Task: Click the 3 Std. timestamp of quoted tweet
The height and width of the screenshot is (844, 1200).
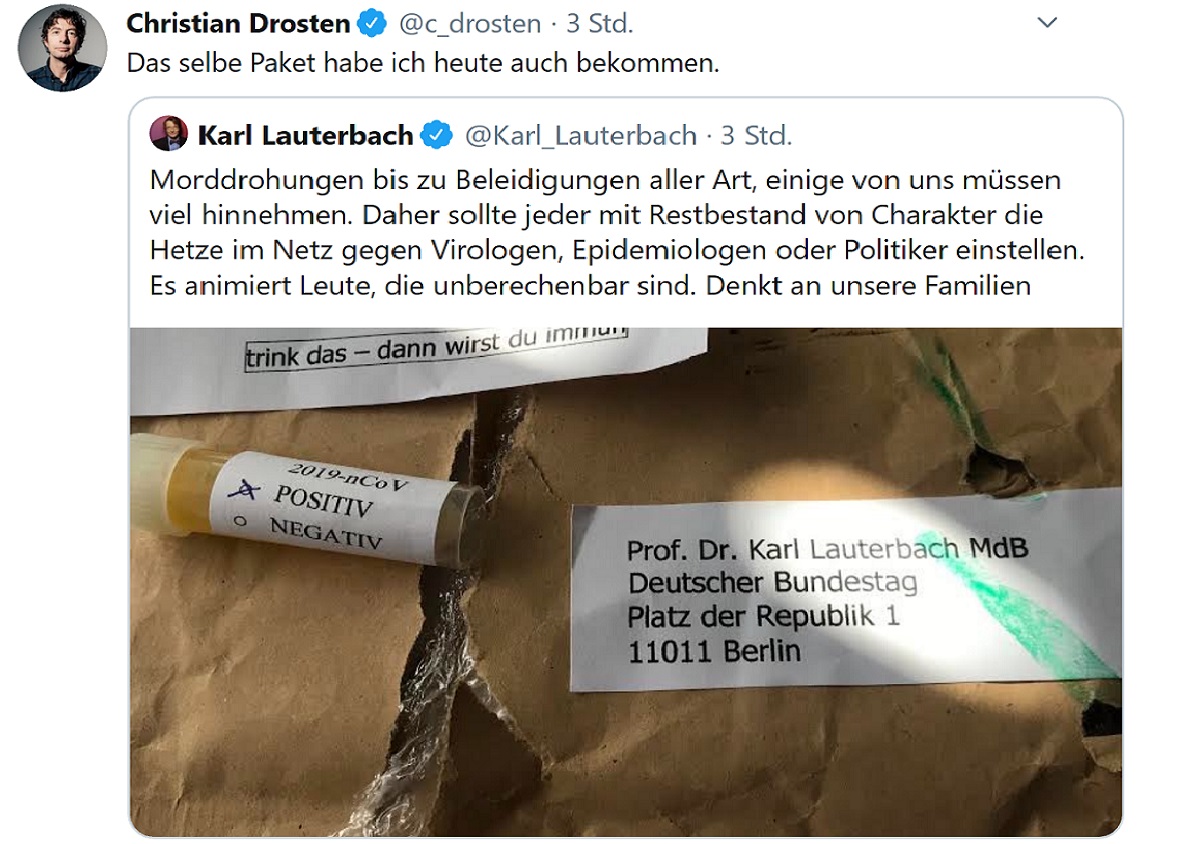Action: click(757, 135)
